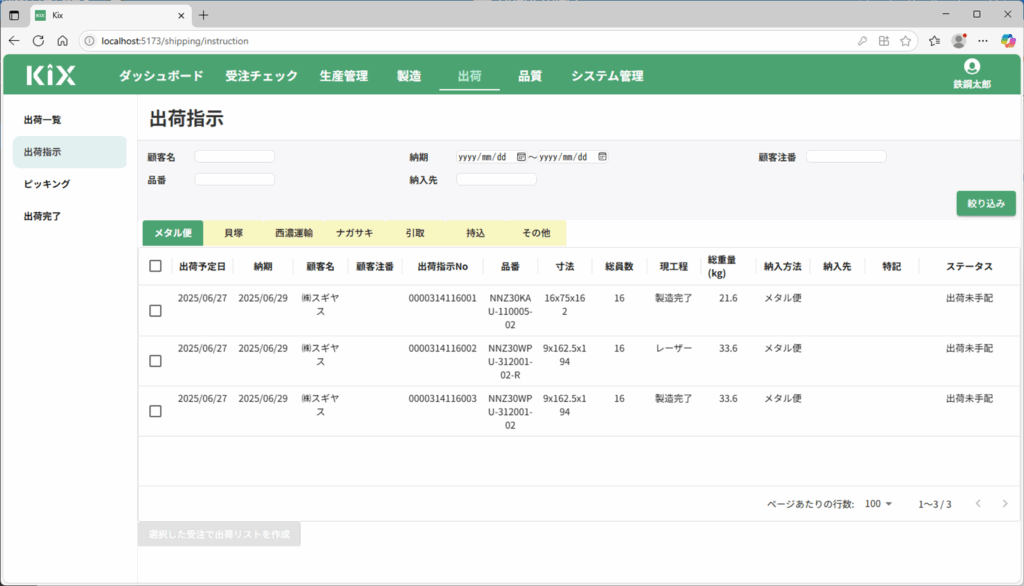Viewport: 1024px width, 586px height.
Task: Switch to the ナガサキ tab
Action: click(355, 233)
